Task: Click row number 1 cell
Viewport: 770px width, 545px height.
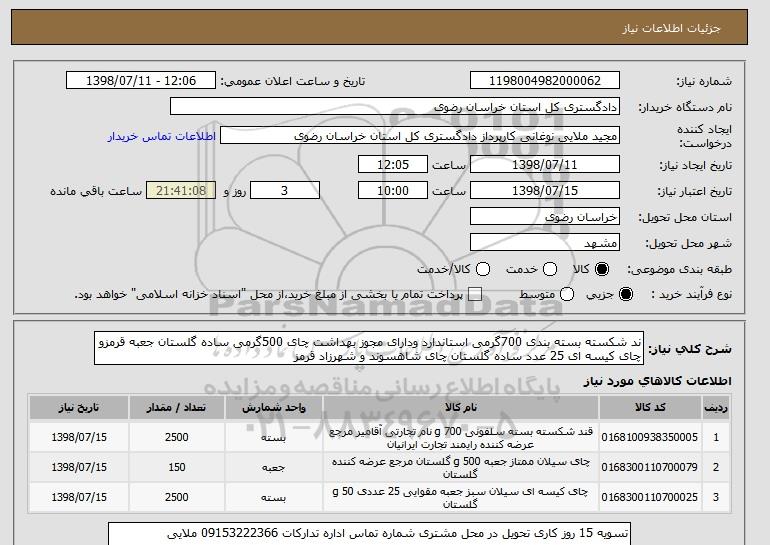Action: [715, 437]
